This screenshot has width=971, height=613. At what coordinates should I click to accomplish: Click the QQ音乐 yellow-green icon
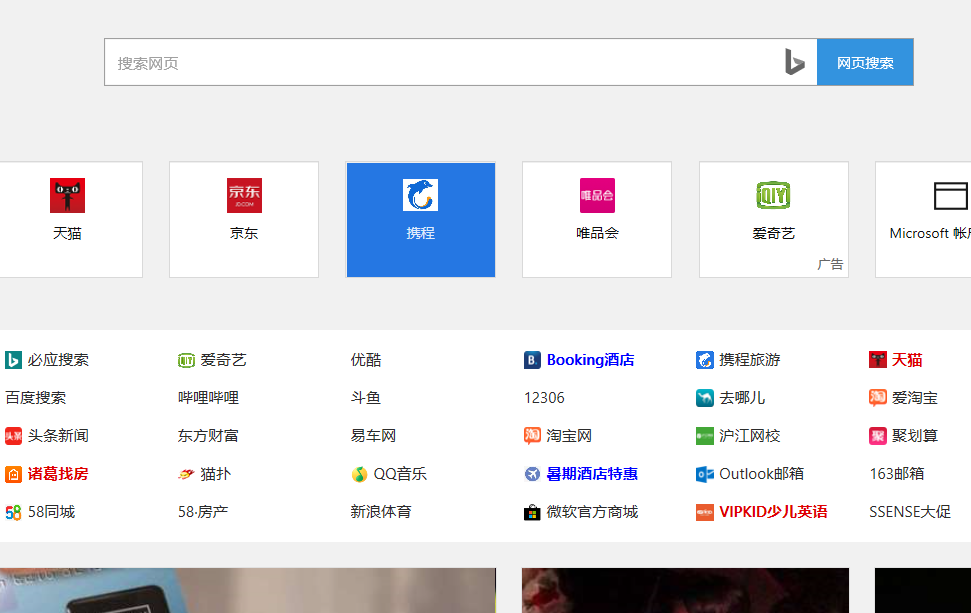359,474
